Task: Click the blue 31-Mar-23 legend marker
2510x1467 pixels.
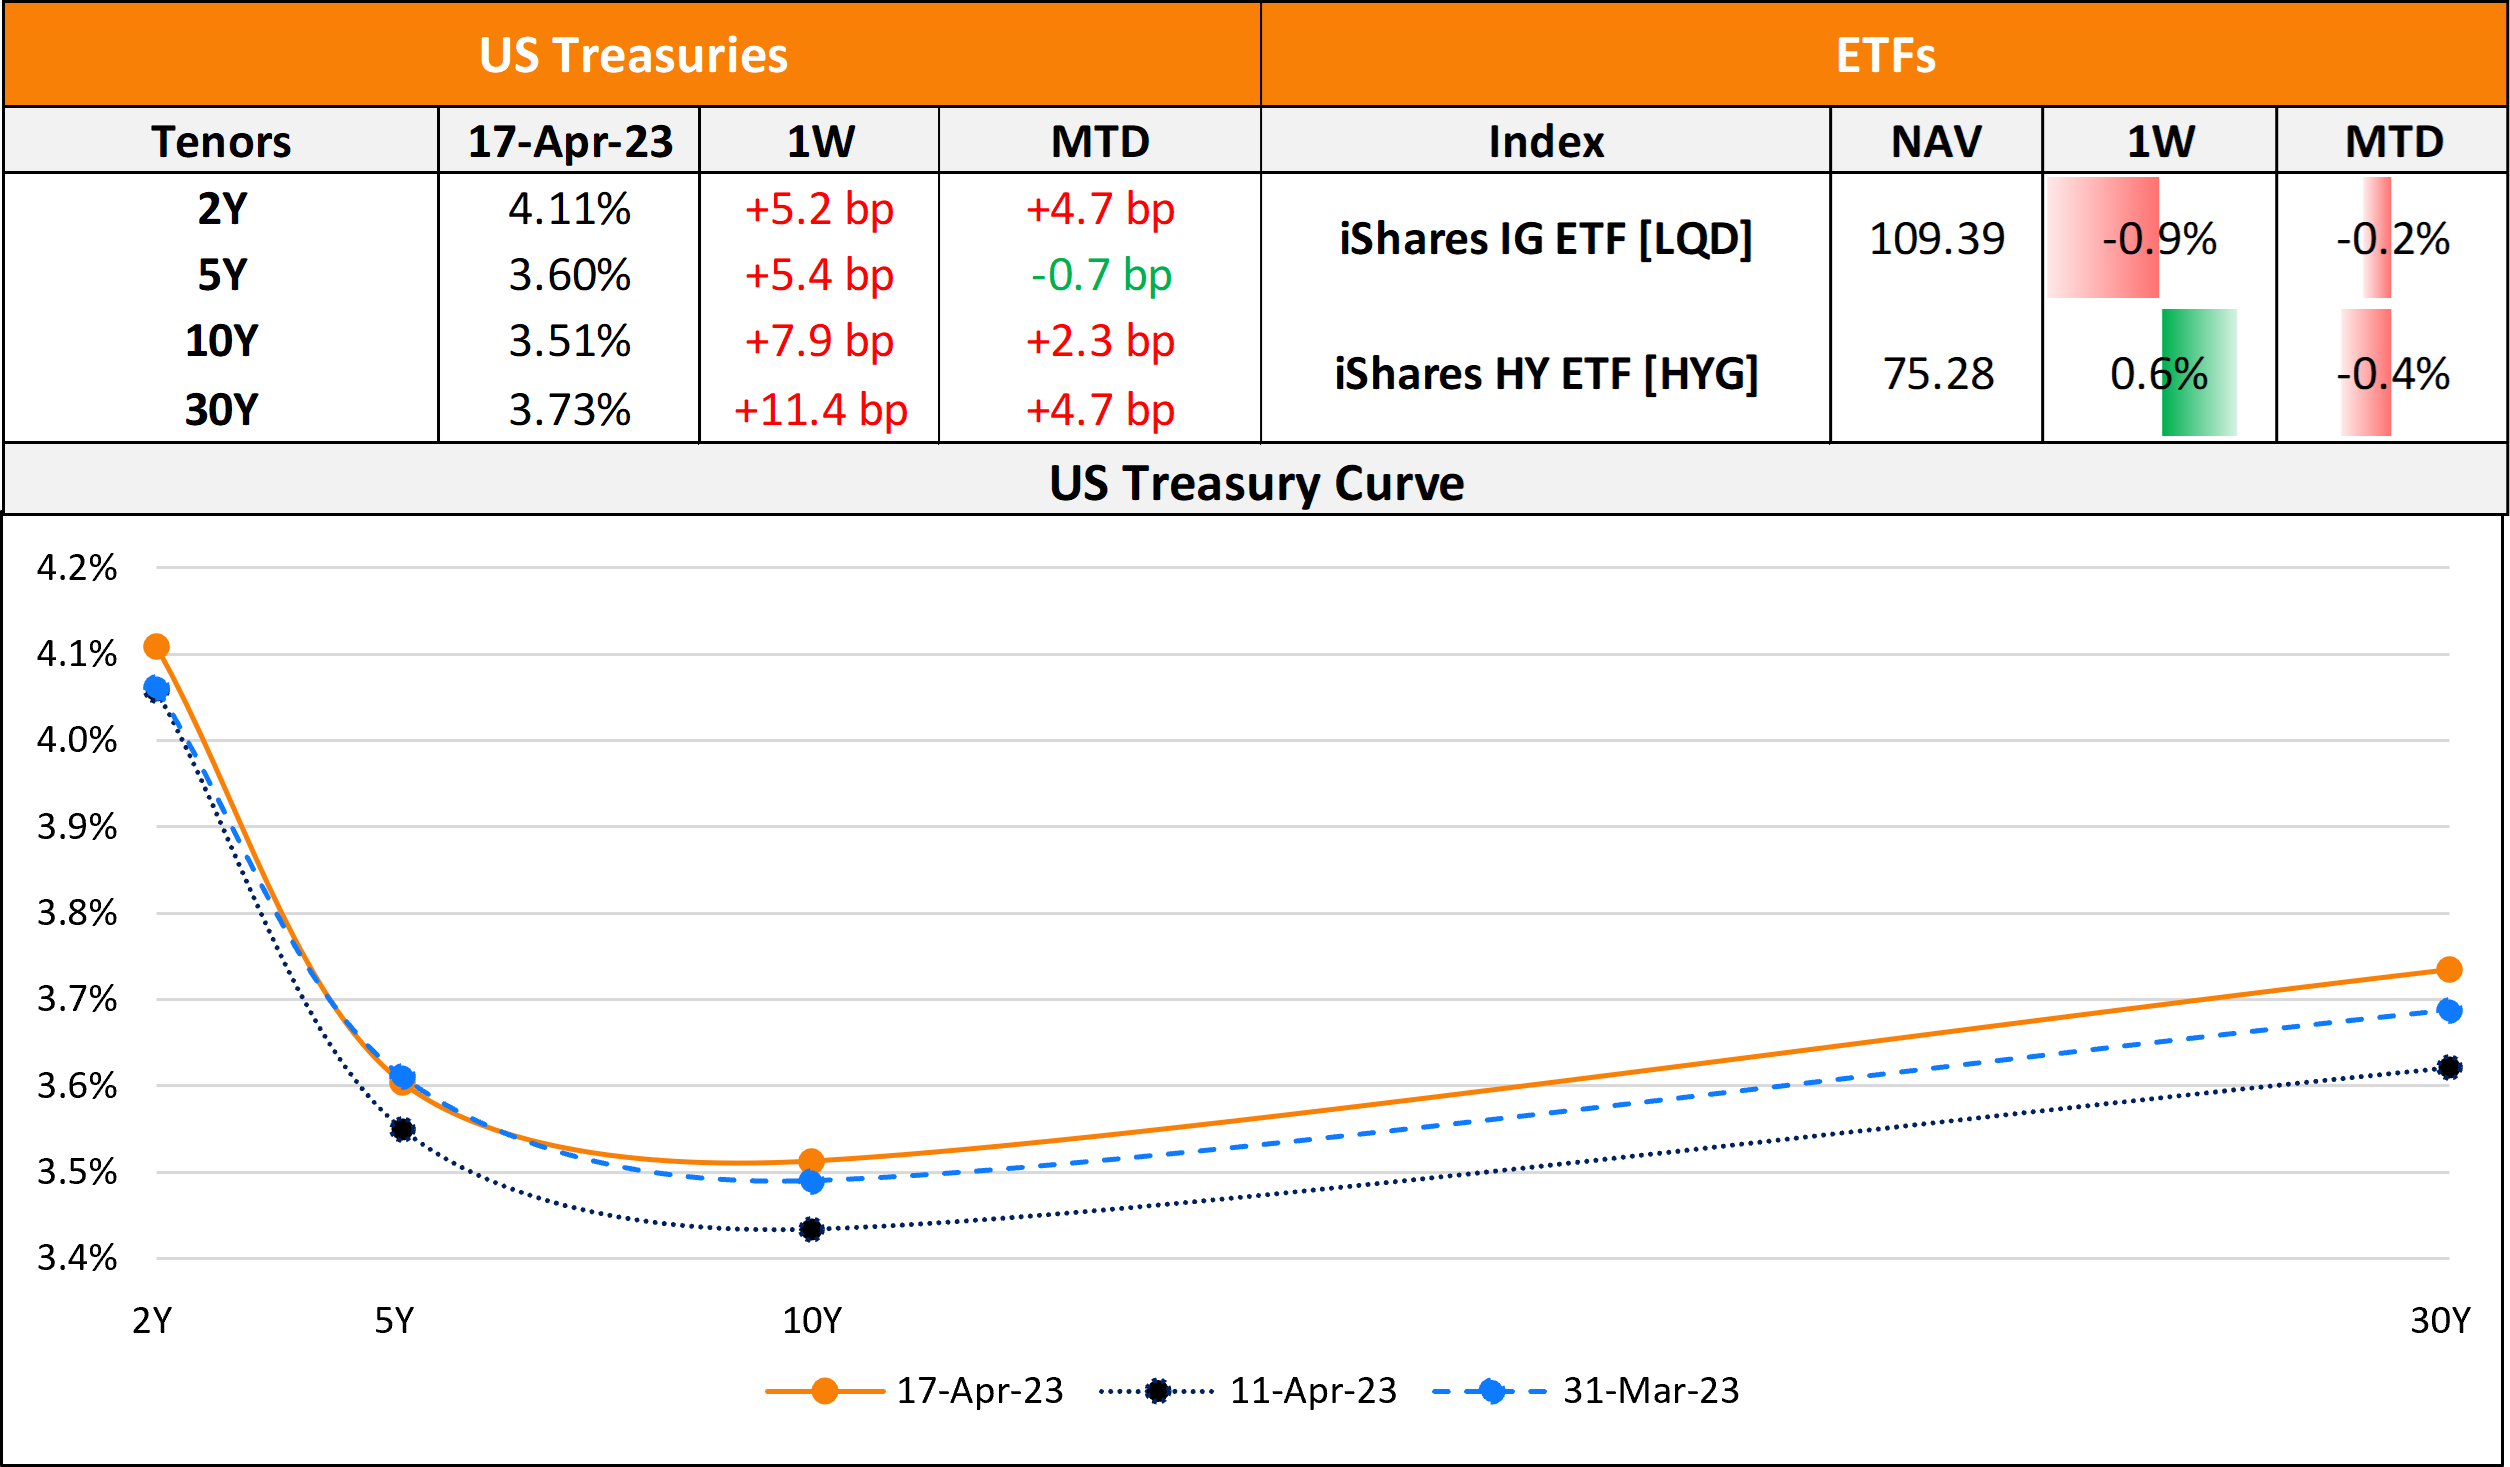Action: [1491, 1391]
